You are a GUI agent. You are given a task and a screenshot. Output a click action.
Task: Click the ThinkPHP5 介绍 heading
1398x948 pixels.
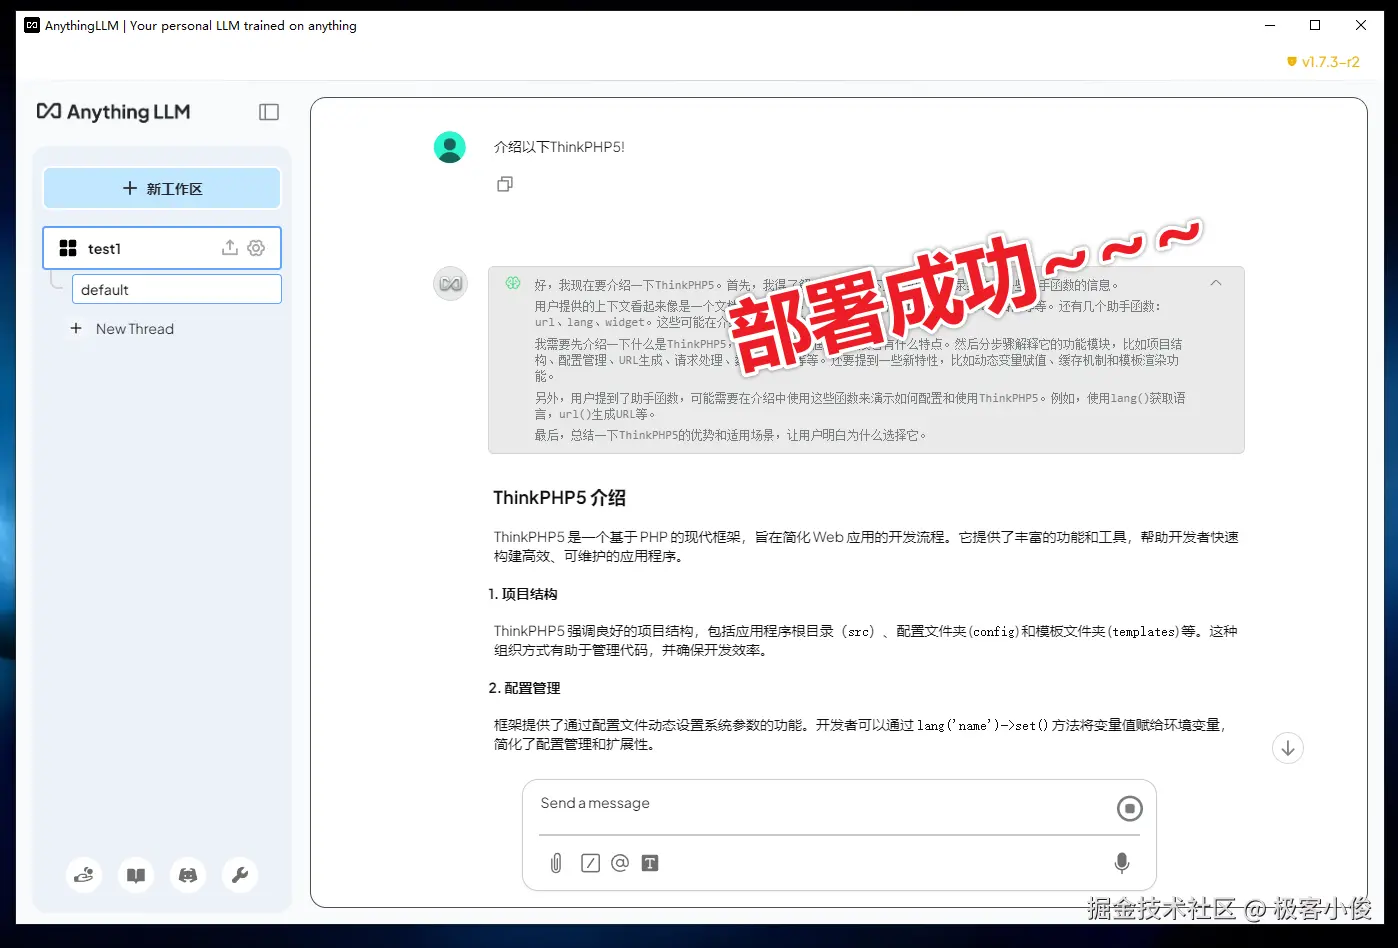(x=560, y=498)
